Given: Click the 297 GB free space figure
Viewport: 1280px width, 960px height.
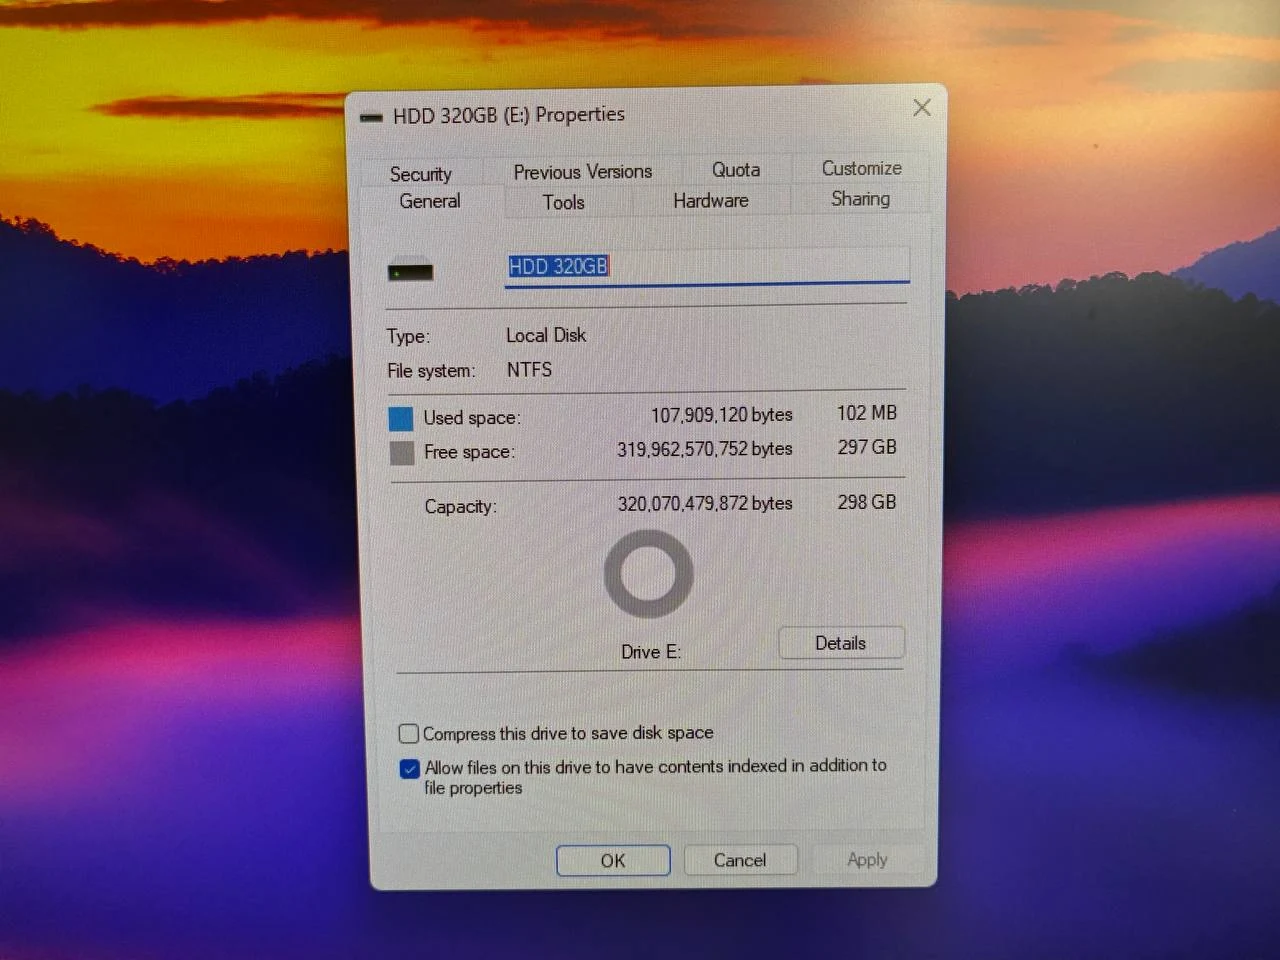Looking at the screenshot, I should point(867,447).
